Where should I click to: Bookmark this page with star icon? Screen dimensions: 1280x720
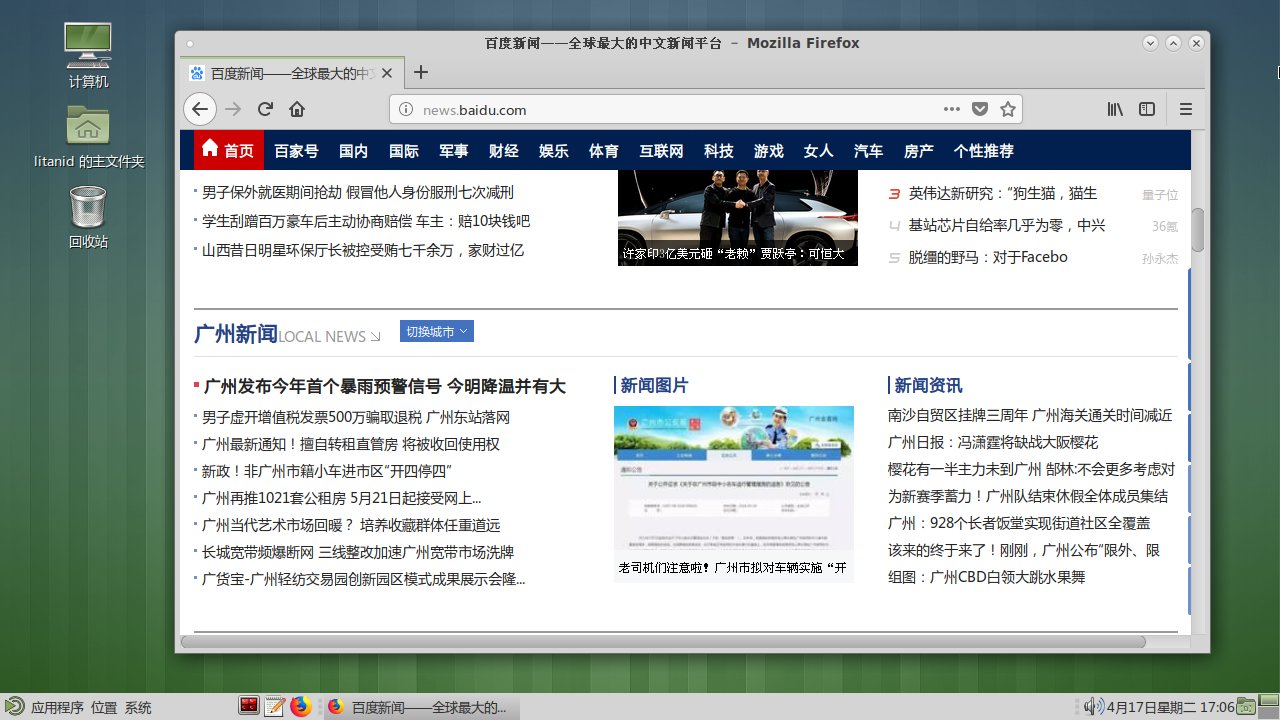point(1008,109)
